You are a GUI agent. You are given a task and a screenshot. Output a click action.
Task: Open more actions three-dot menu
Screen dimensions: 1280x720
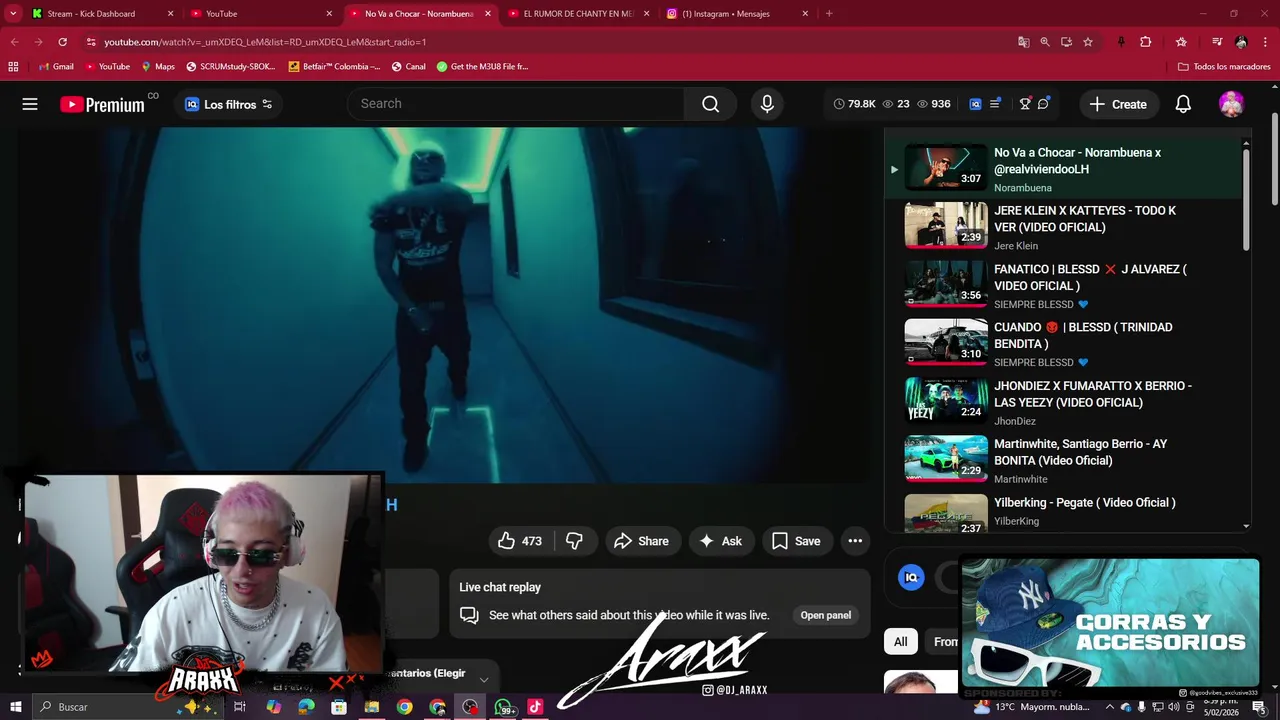tap(855, 541)
